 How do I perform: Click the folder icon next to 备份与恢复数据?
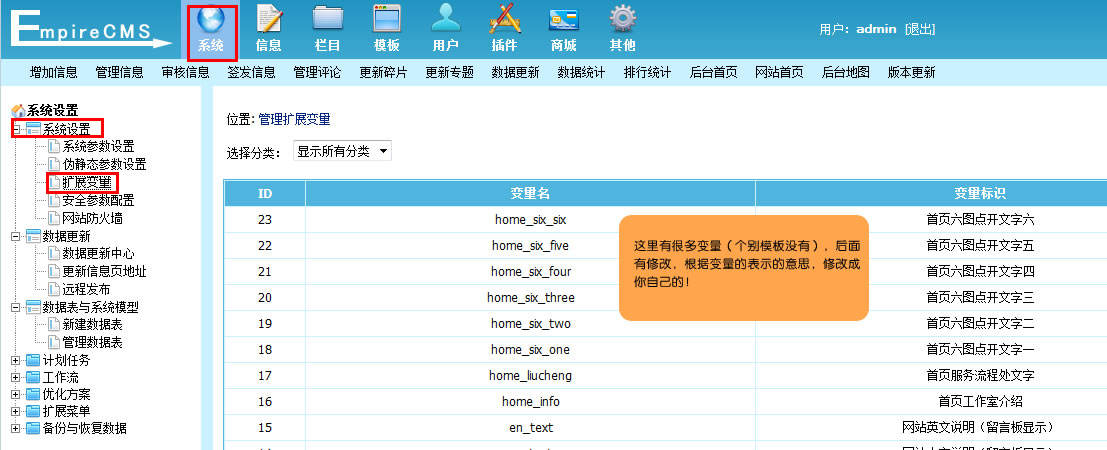pos(33,428)
